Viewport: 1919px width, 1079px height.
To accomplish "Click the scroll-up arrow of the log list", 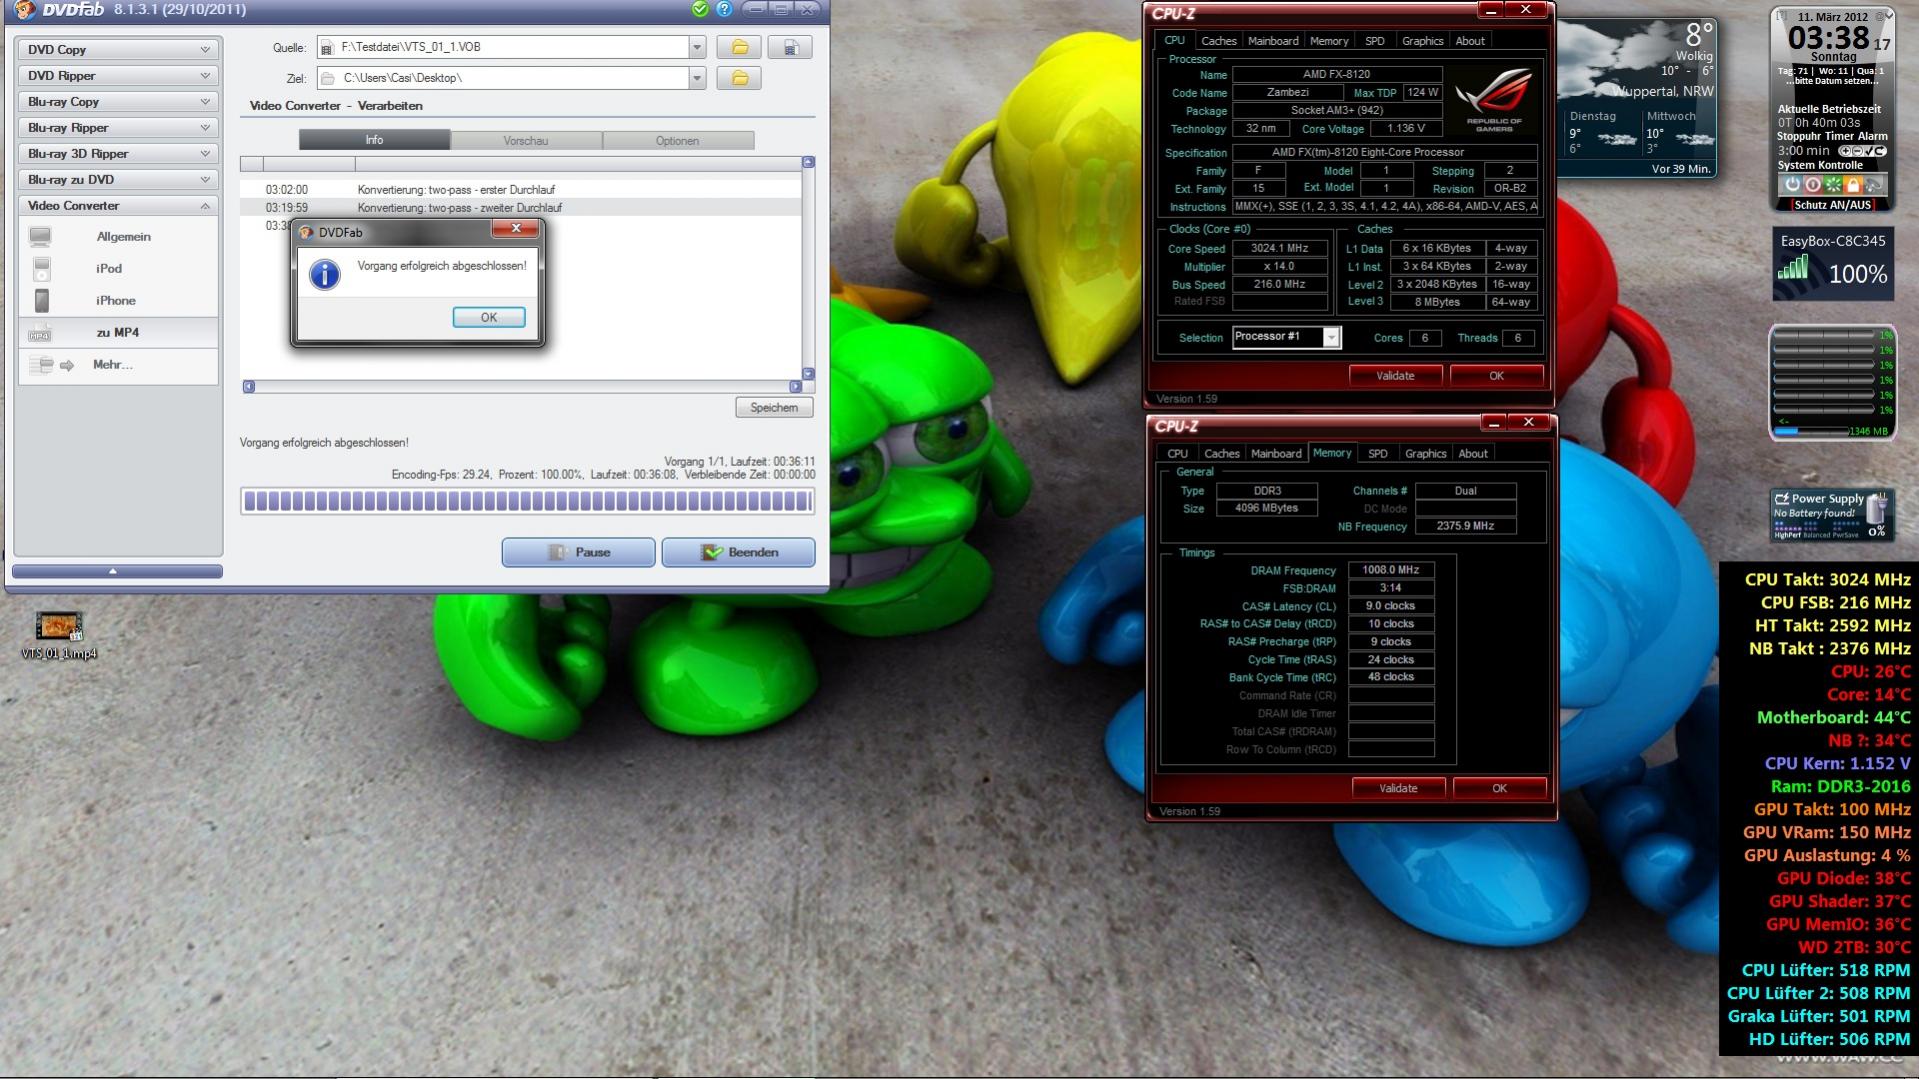I will click(808, 162).
